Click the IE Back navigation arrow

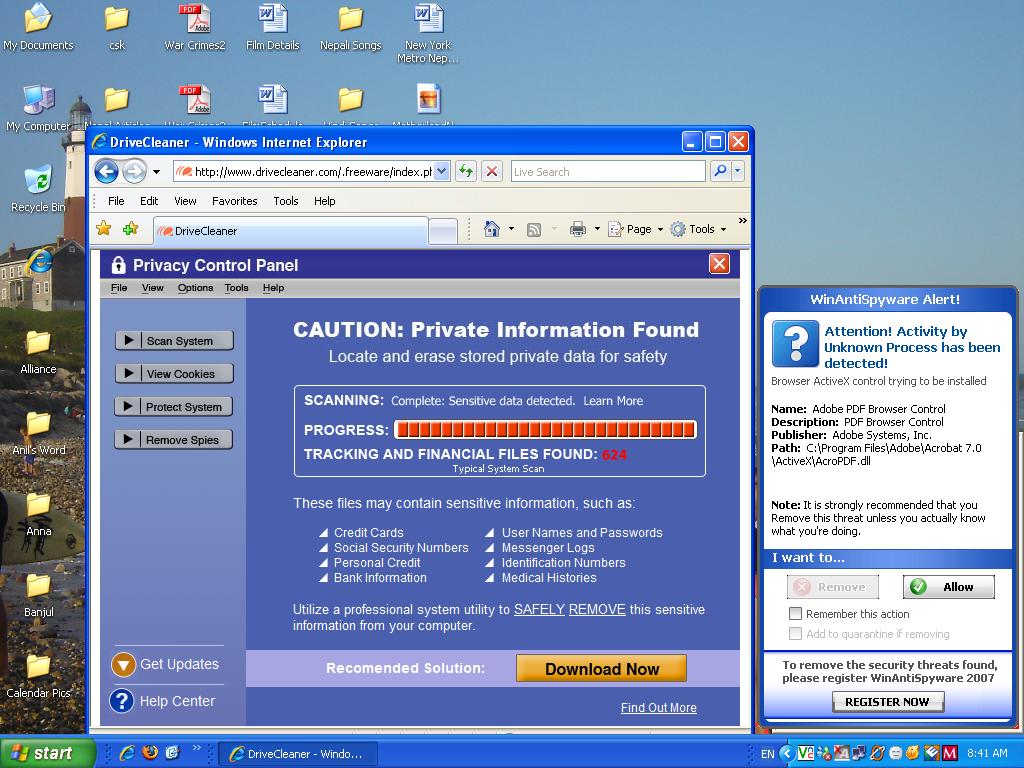click(x=107, y=171)
